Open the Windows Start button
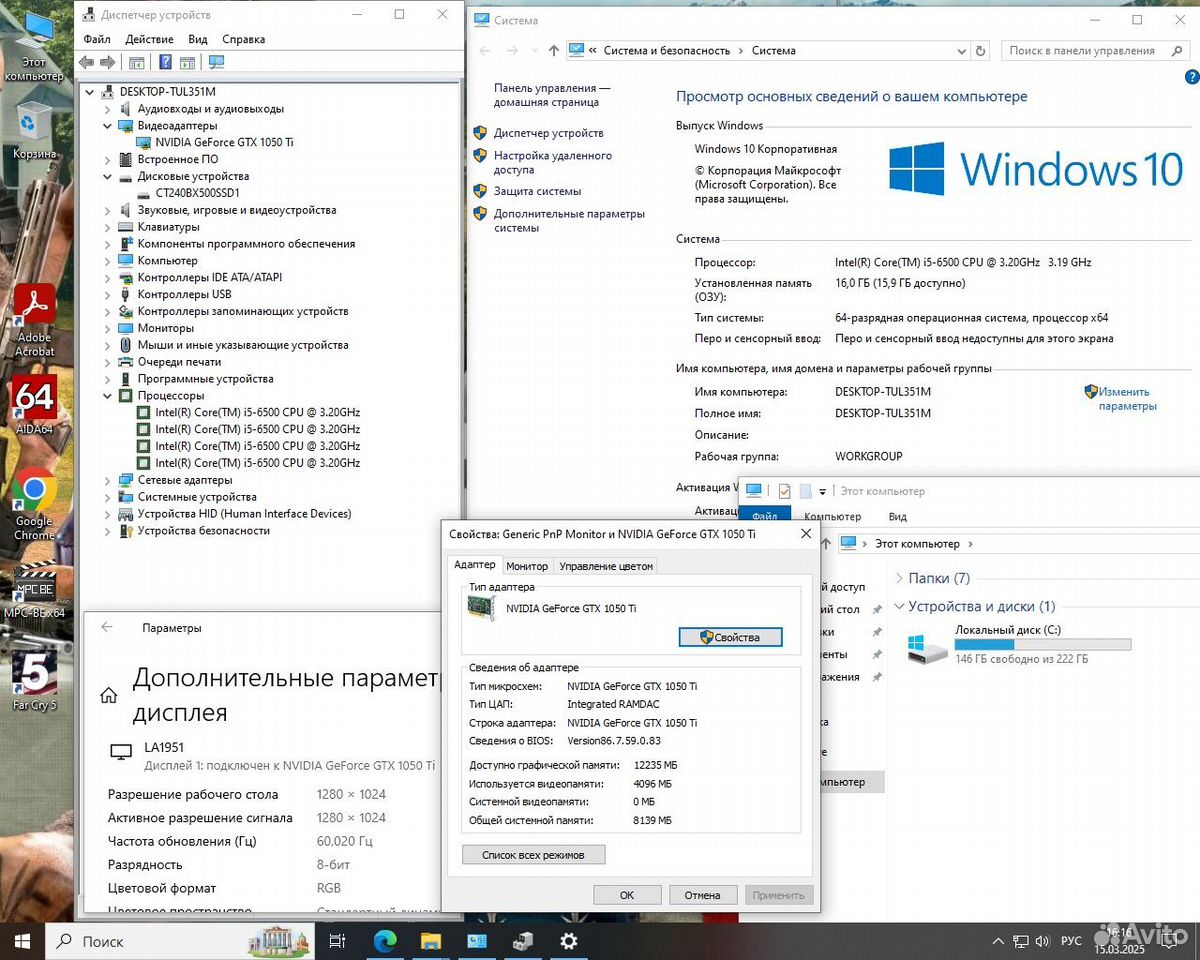The image size is (1200, 960). pyautogui.click(x=22, y=941)
